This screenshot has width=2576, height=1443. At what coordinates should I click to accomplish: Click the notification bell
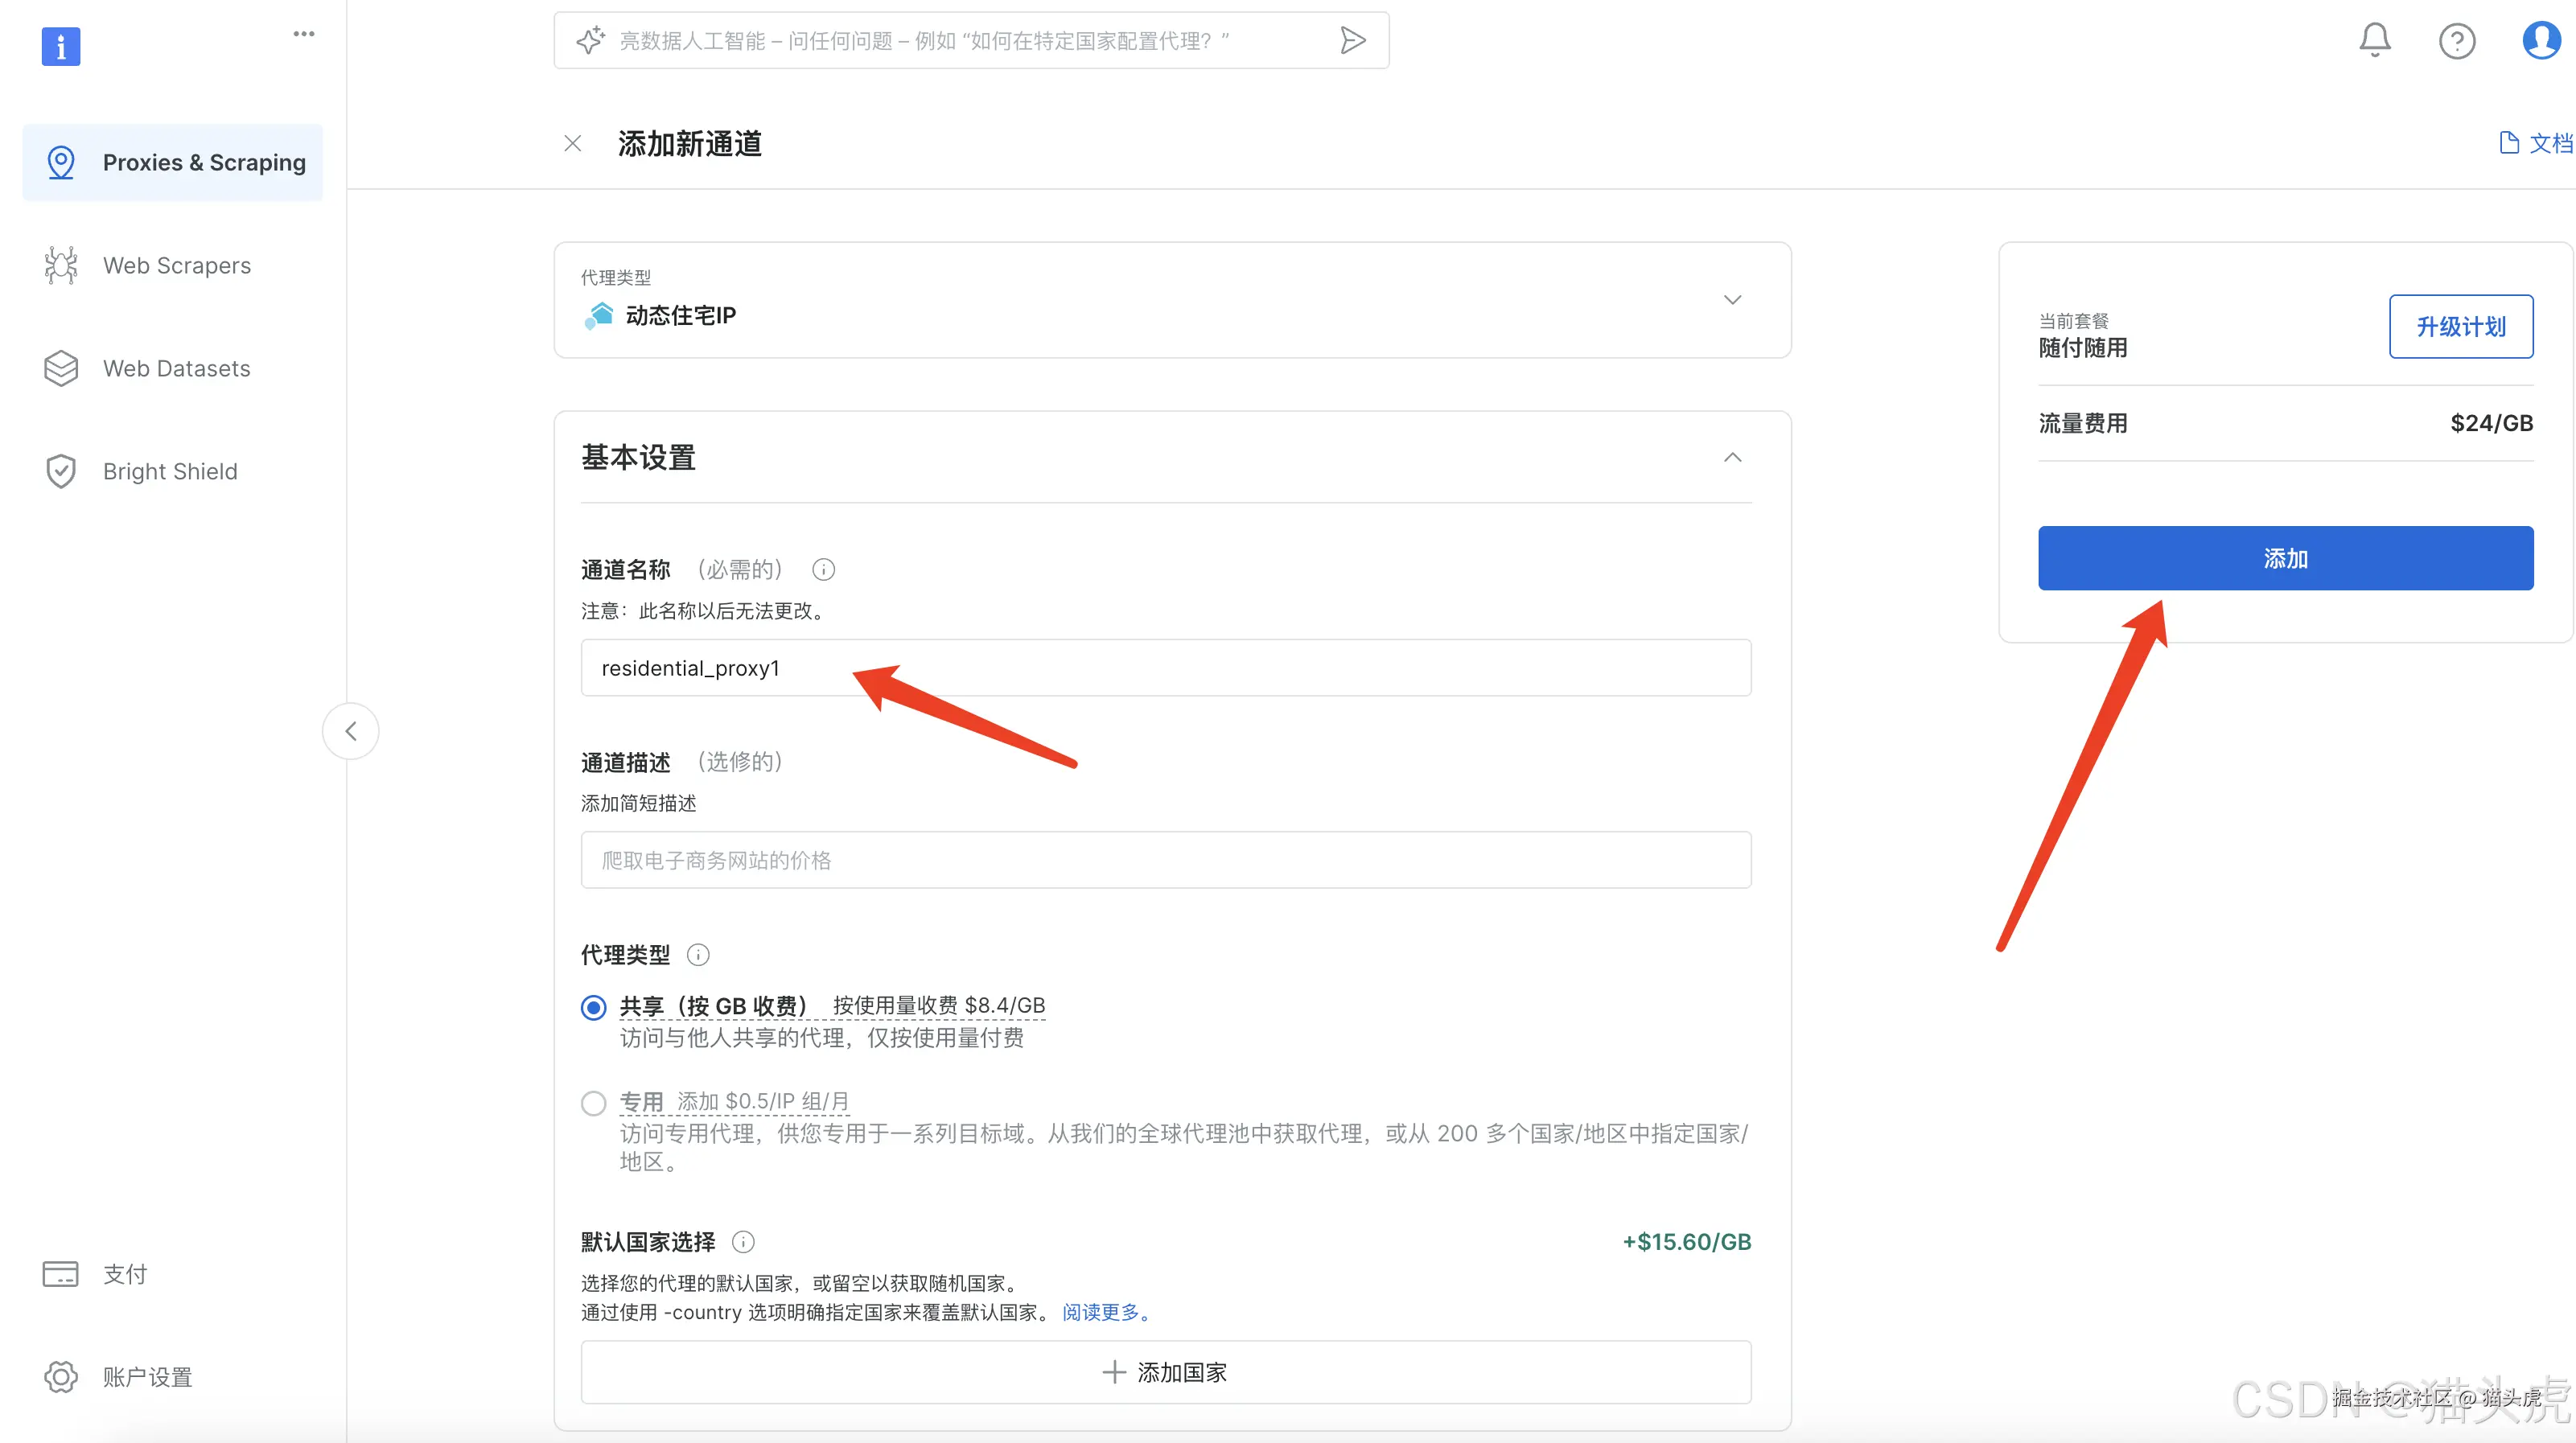(2375, 40)
